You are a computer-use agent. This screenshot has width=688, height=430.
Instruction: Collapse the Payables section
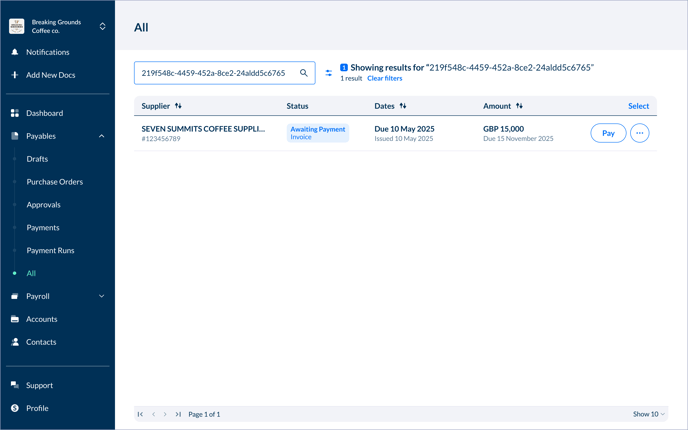pos(101,136)
